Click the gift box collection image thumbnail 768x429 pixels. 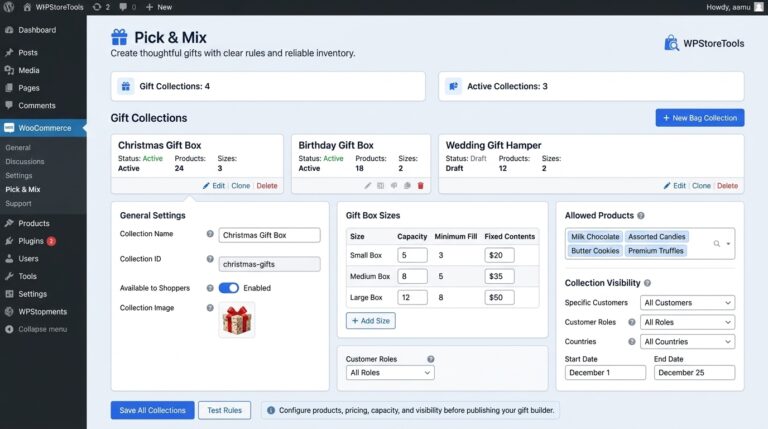coord(237,320)
